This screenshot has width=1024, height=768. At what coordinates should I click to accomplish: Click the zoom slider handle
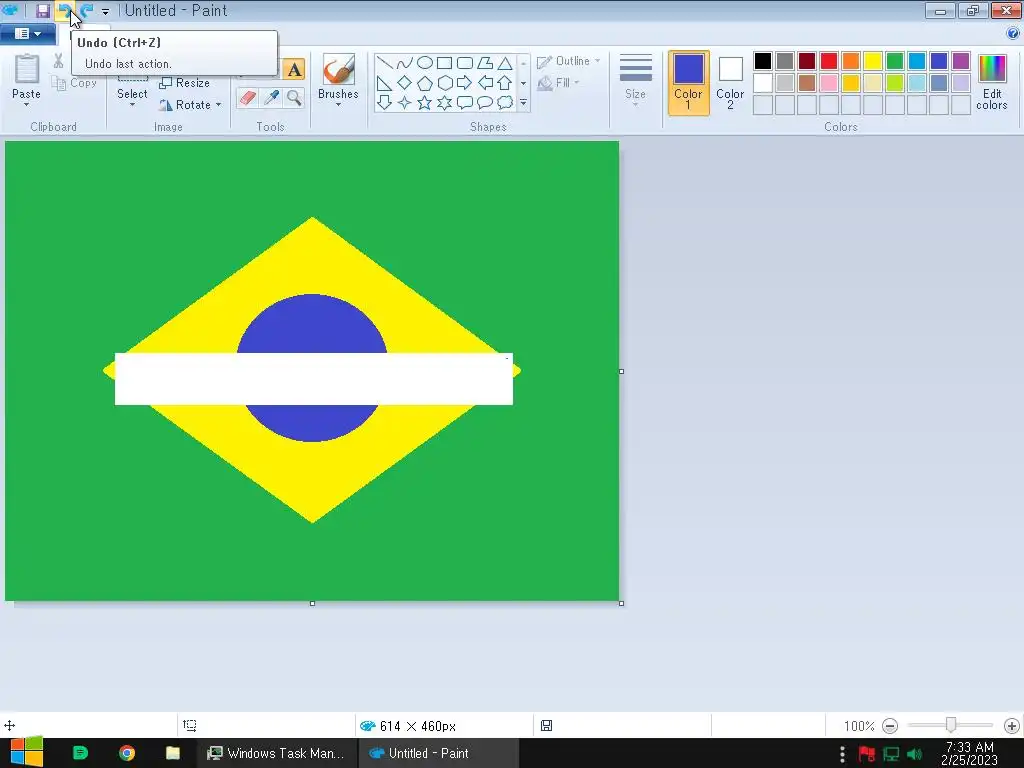(x=951, y=725)
